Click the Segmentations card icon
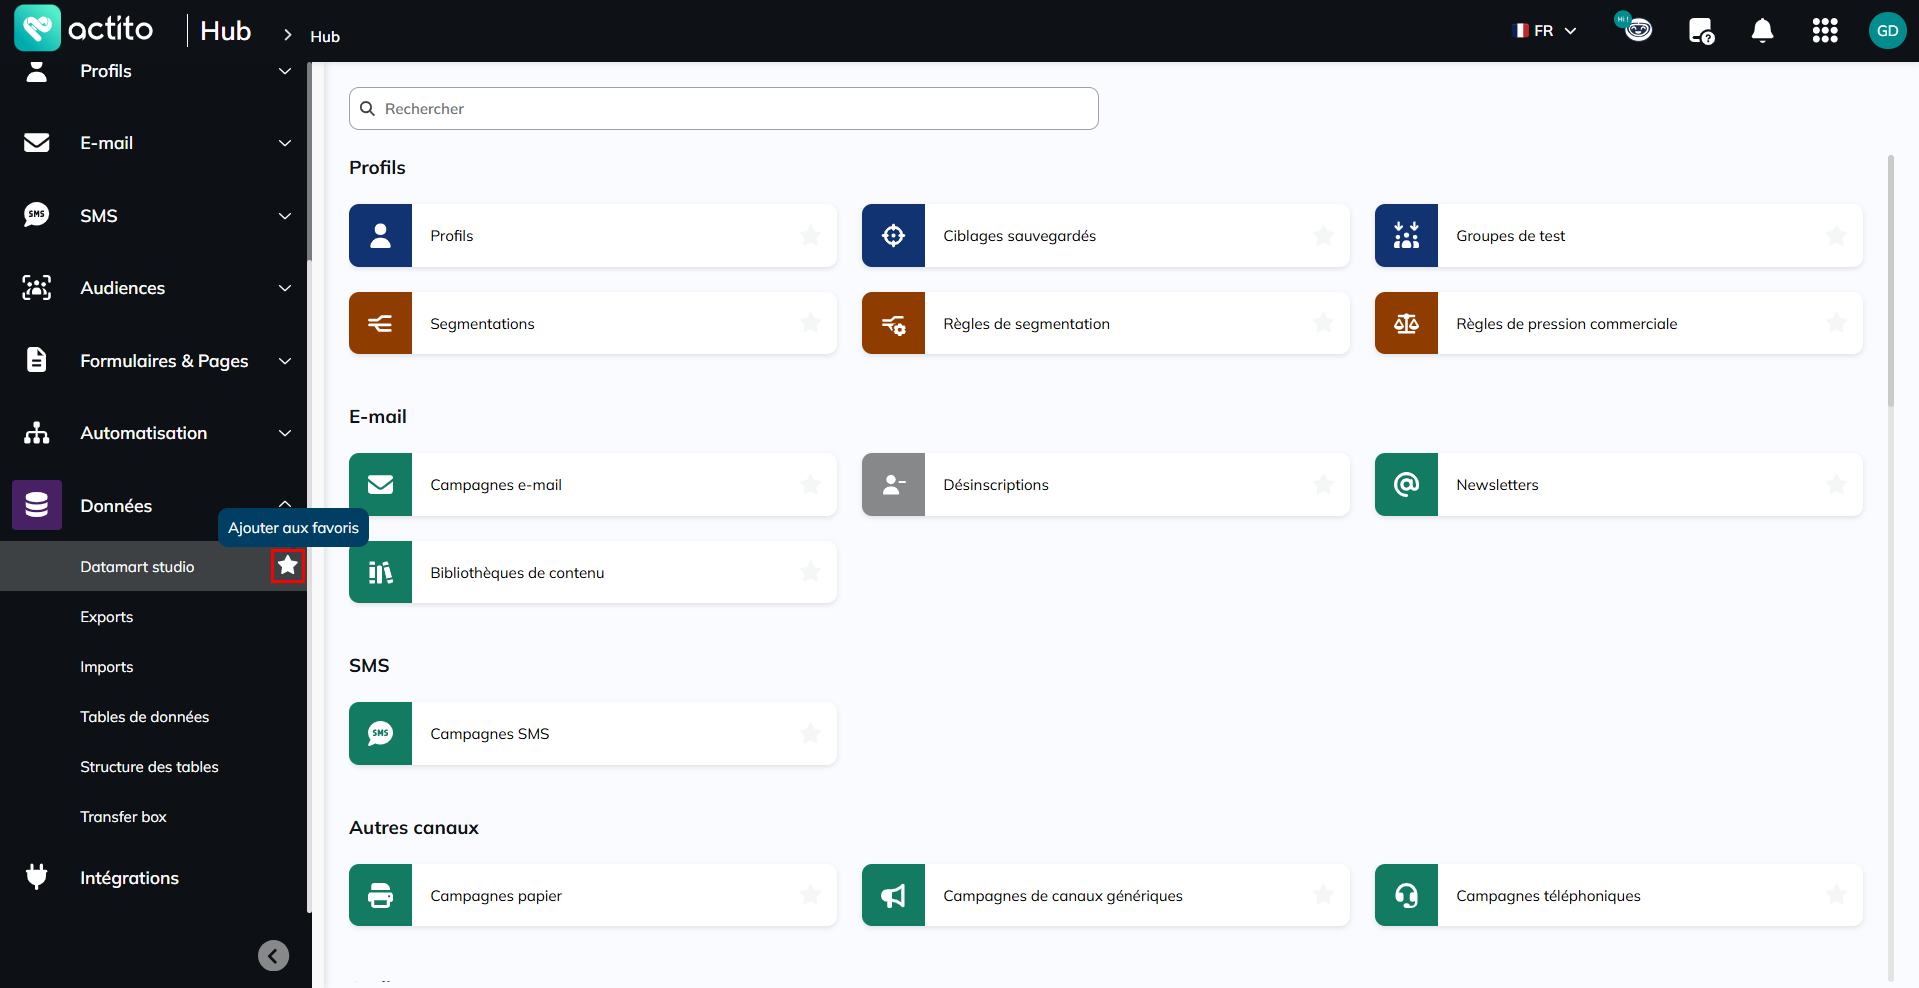This screenshot has width=1919, height=988. 380,323
